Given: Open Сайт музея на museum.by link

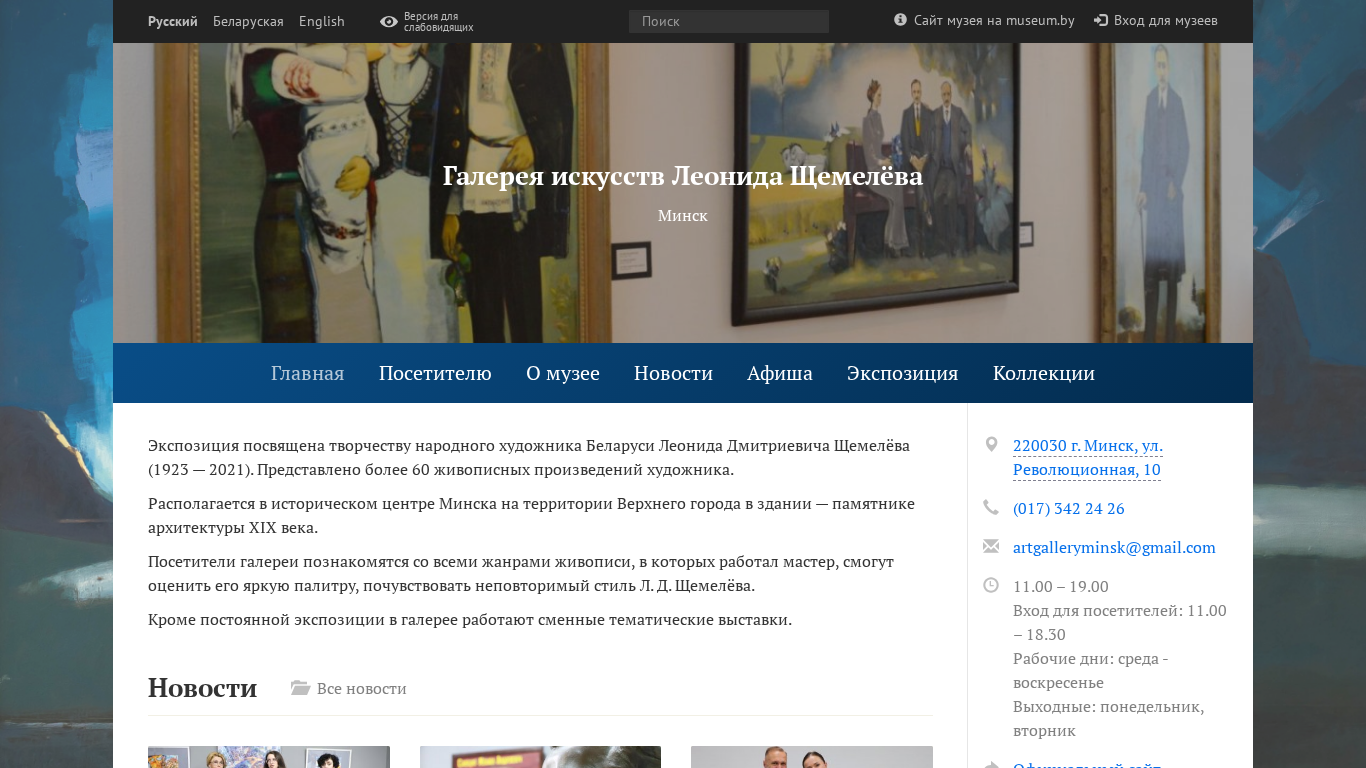Looking at the screenshot, I should (x=994, y=20).
